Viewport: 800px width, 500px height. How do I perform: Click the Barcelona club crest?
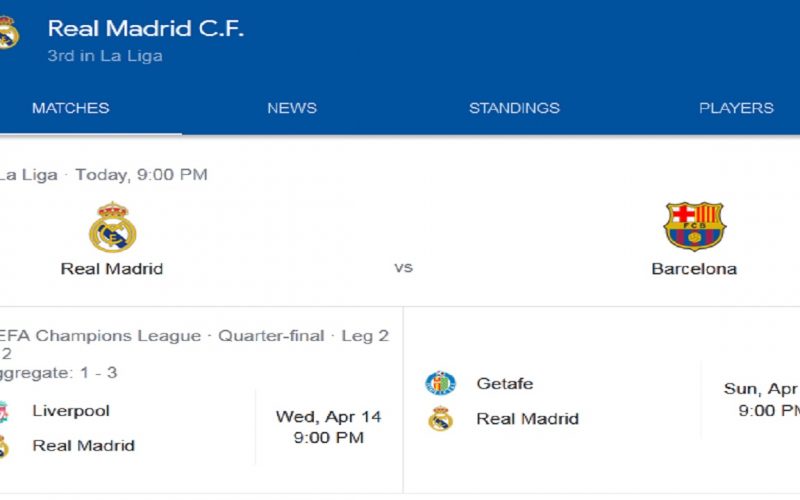694,226
